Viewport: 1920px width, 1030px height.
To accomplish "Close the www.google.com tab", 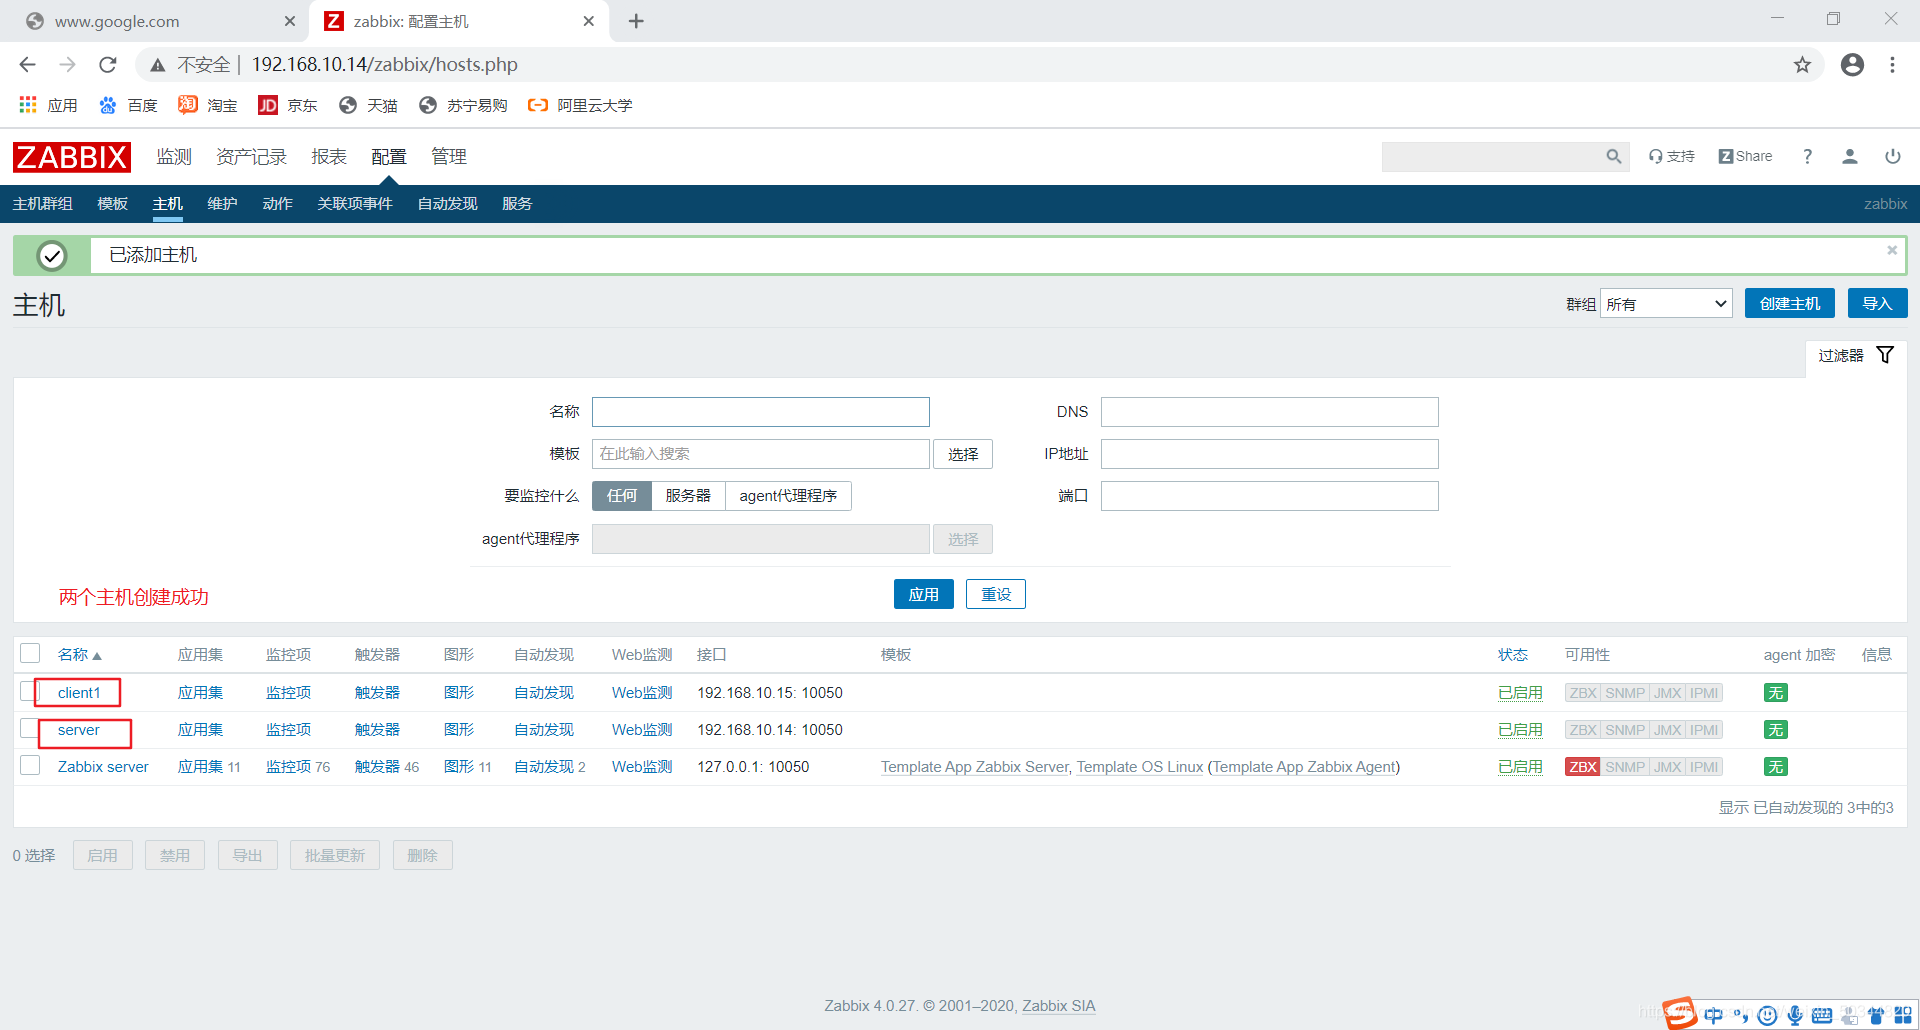I will tap(289, 21).
